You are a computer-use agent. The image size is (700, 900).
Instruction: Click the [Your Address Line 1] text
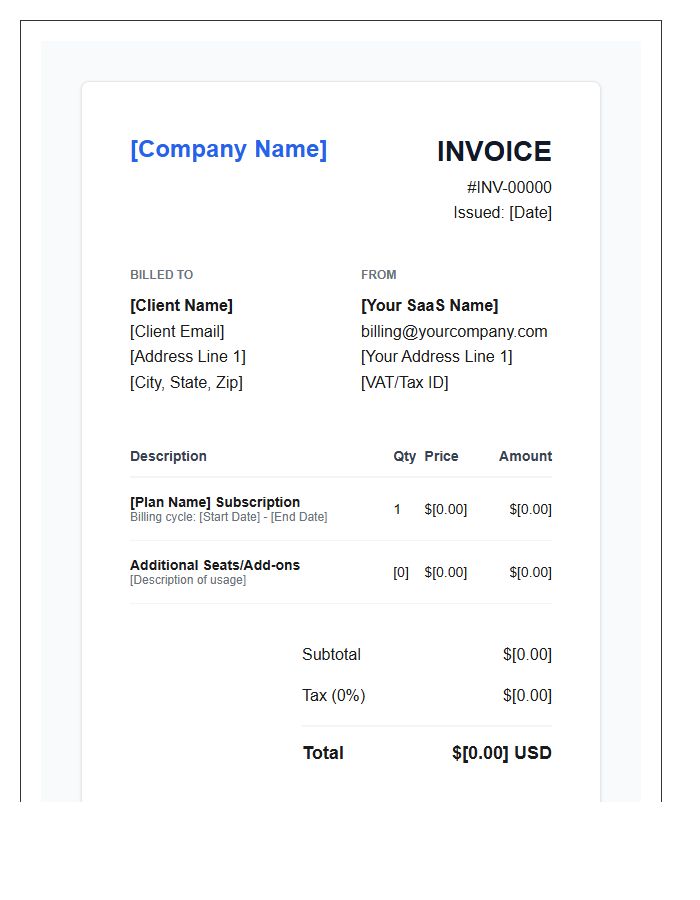click(437, 356)
